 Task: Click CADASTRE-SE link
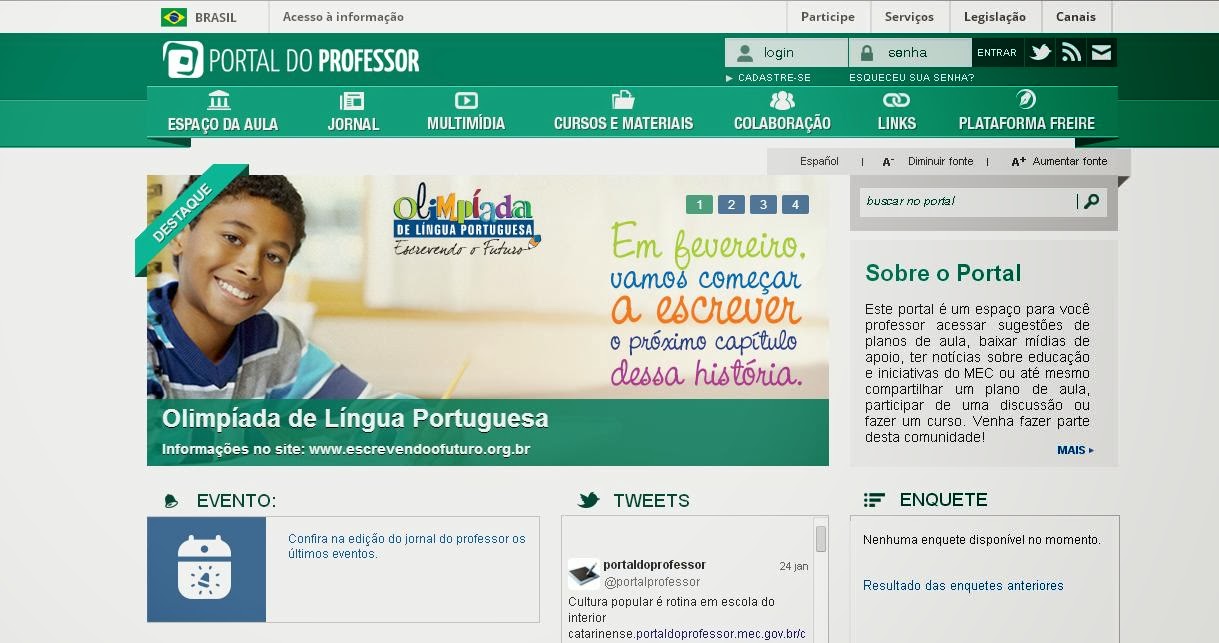click(774, 78)
